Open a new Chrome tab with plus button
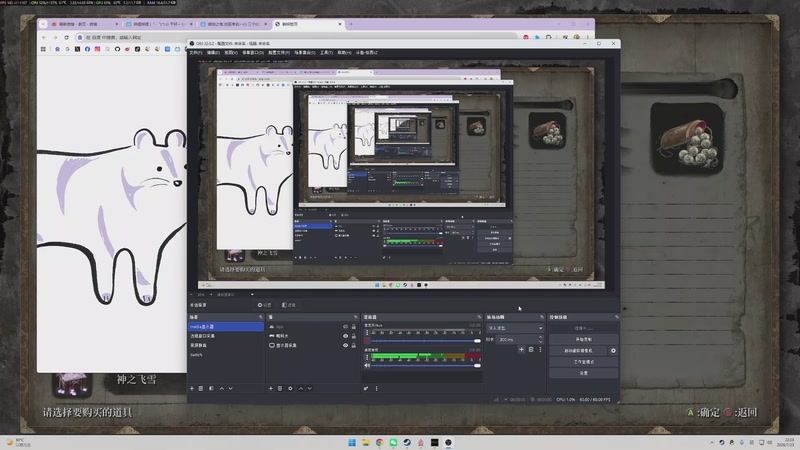The image size is (800, 450). [x=351, y=24]
